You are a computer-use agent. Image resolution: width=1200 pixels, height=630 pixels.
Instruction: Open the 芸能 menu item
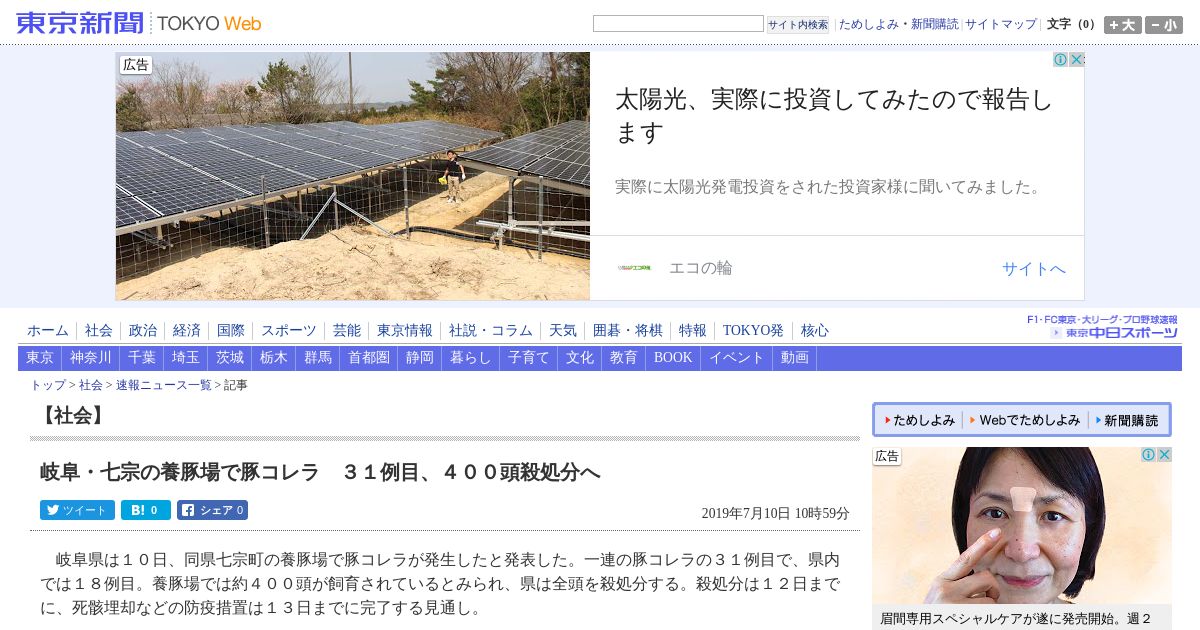point(347,330)
